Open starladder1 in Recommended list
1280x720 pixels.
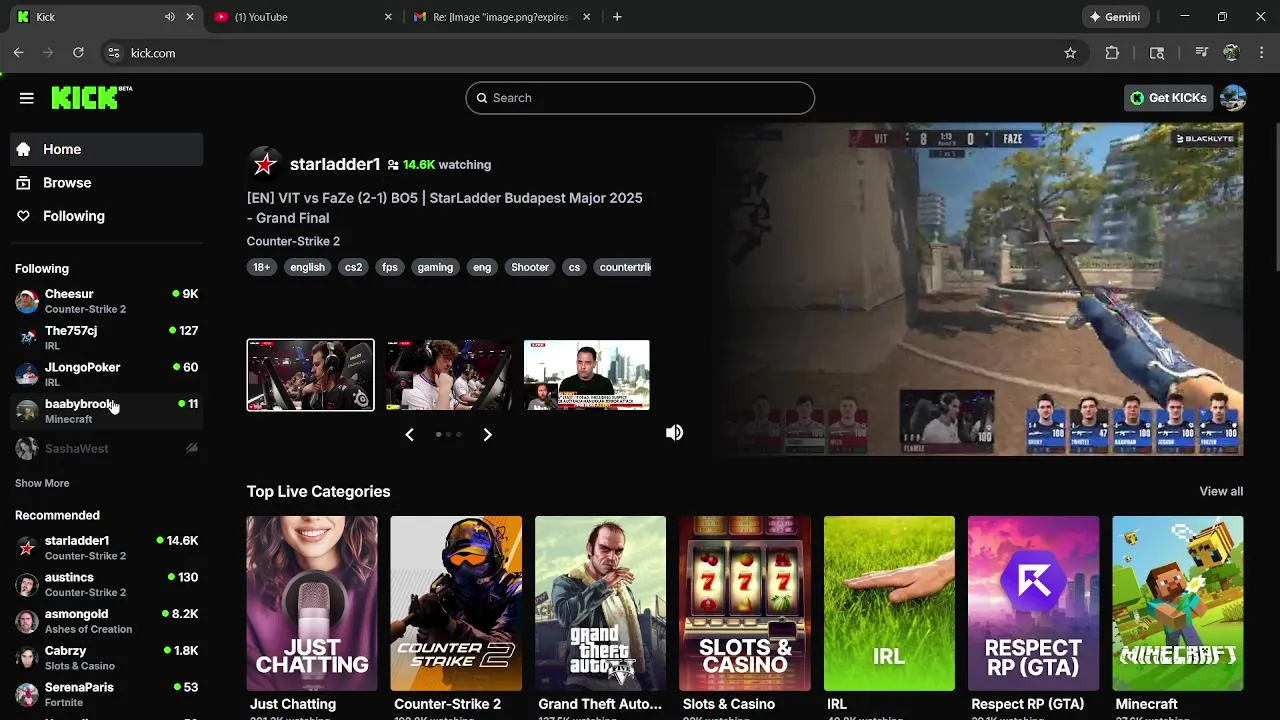click(107, 548)
